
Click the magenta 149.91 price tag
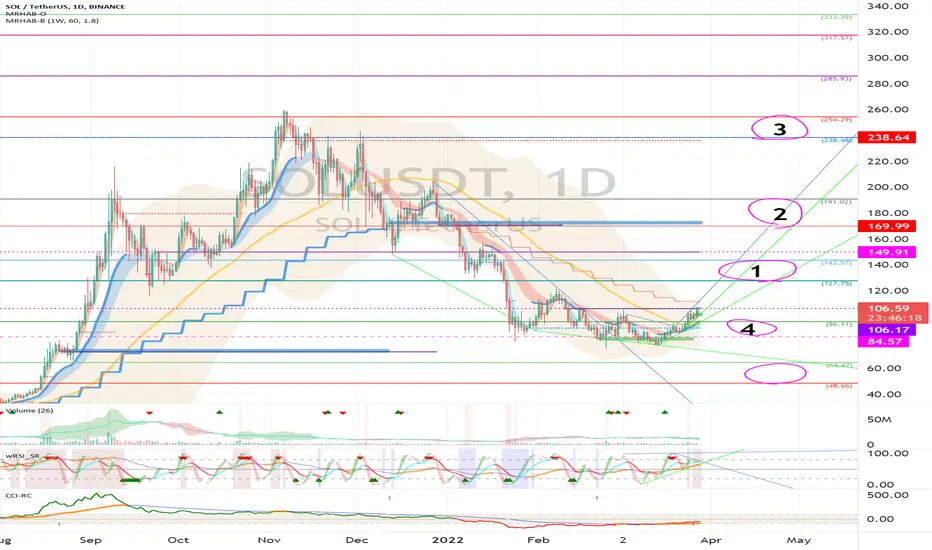(x=887, y=252)
